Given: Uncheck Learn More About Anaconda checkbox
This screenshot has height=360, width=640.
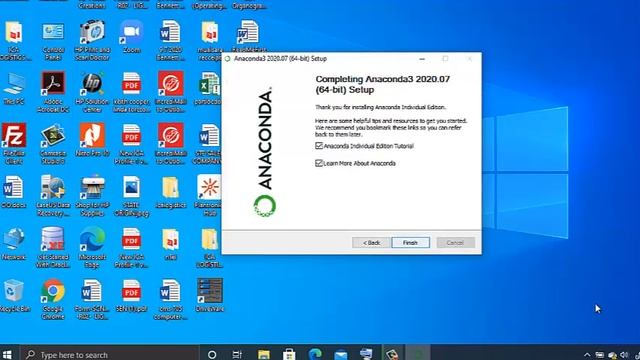Looking at the screenshot, I should (319, 163).
